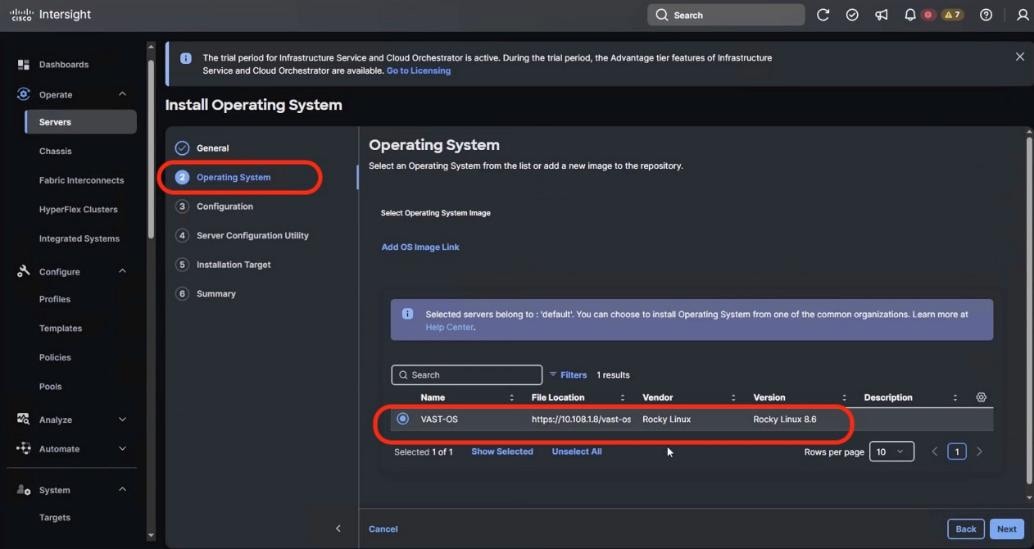The height and width of the screenshot is (549, 1034).
Task: Dismiss the trial period banner
Action: (x=1019, y=57)
